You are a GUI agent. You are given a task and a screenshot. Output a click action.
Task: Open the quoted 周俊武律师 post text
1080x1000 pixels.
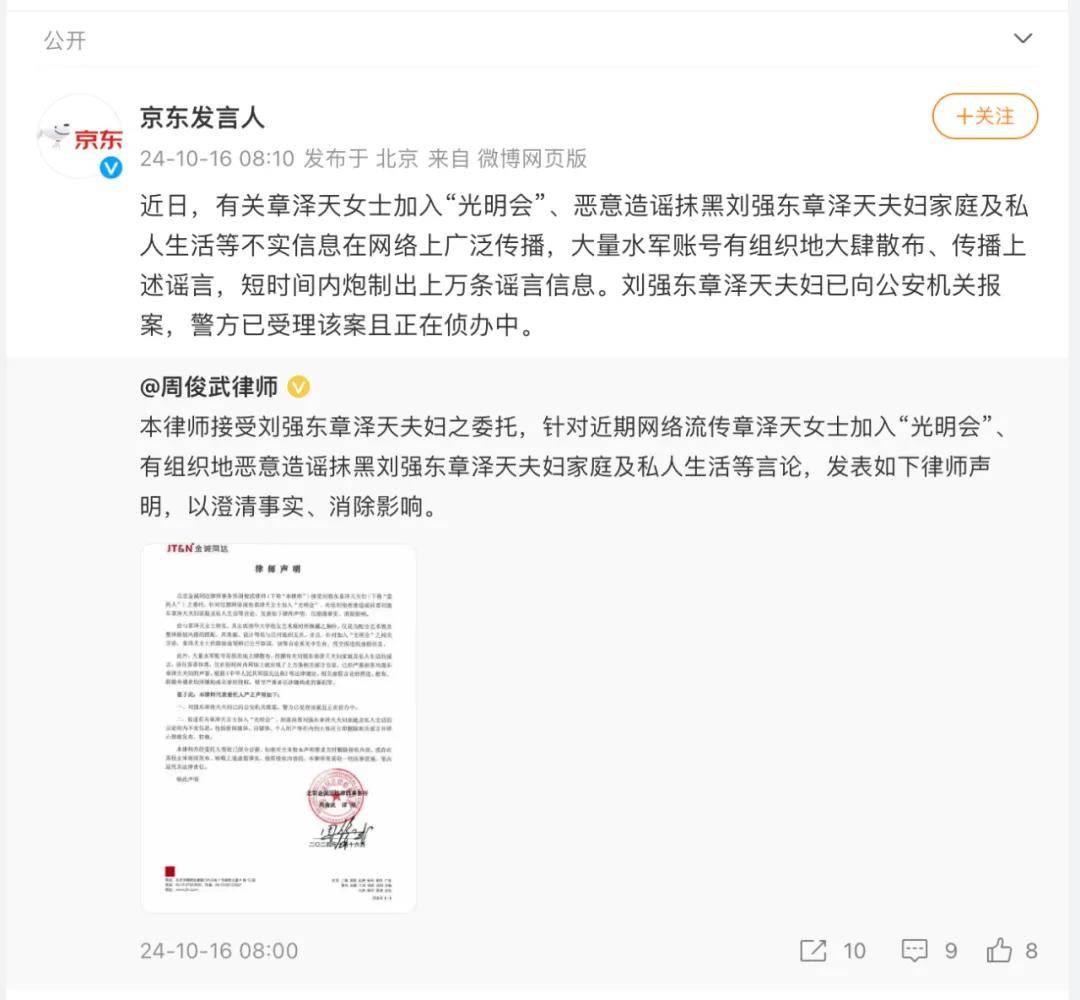[x=573, y=467]
